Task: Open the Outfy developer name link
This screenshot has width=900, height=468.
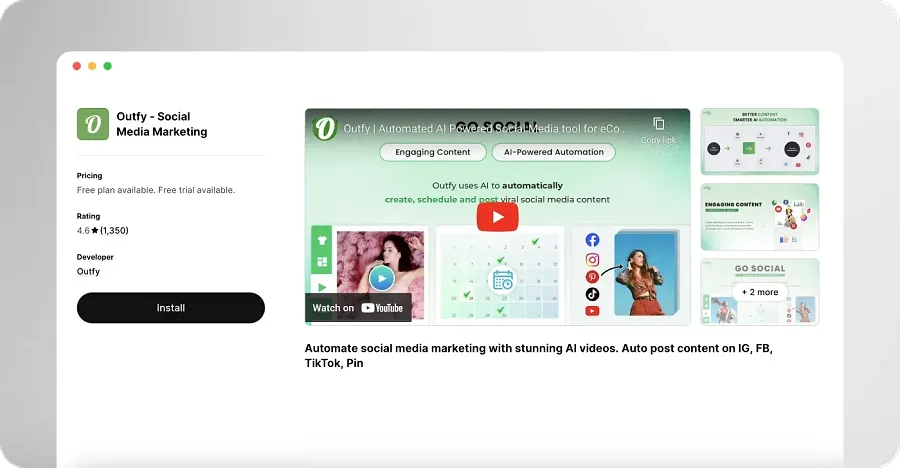Action: (x=88, y=272)
